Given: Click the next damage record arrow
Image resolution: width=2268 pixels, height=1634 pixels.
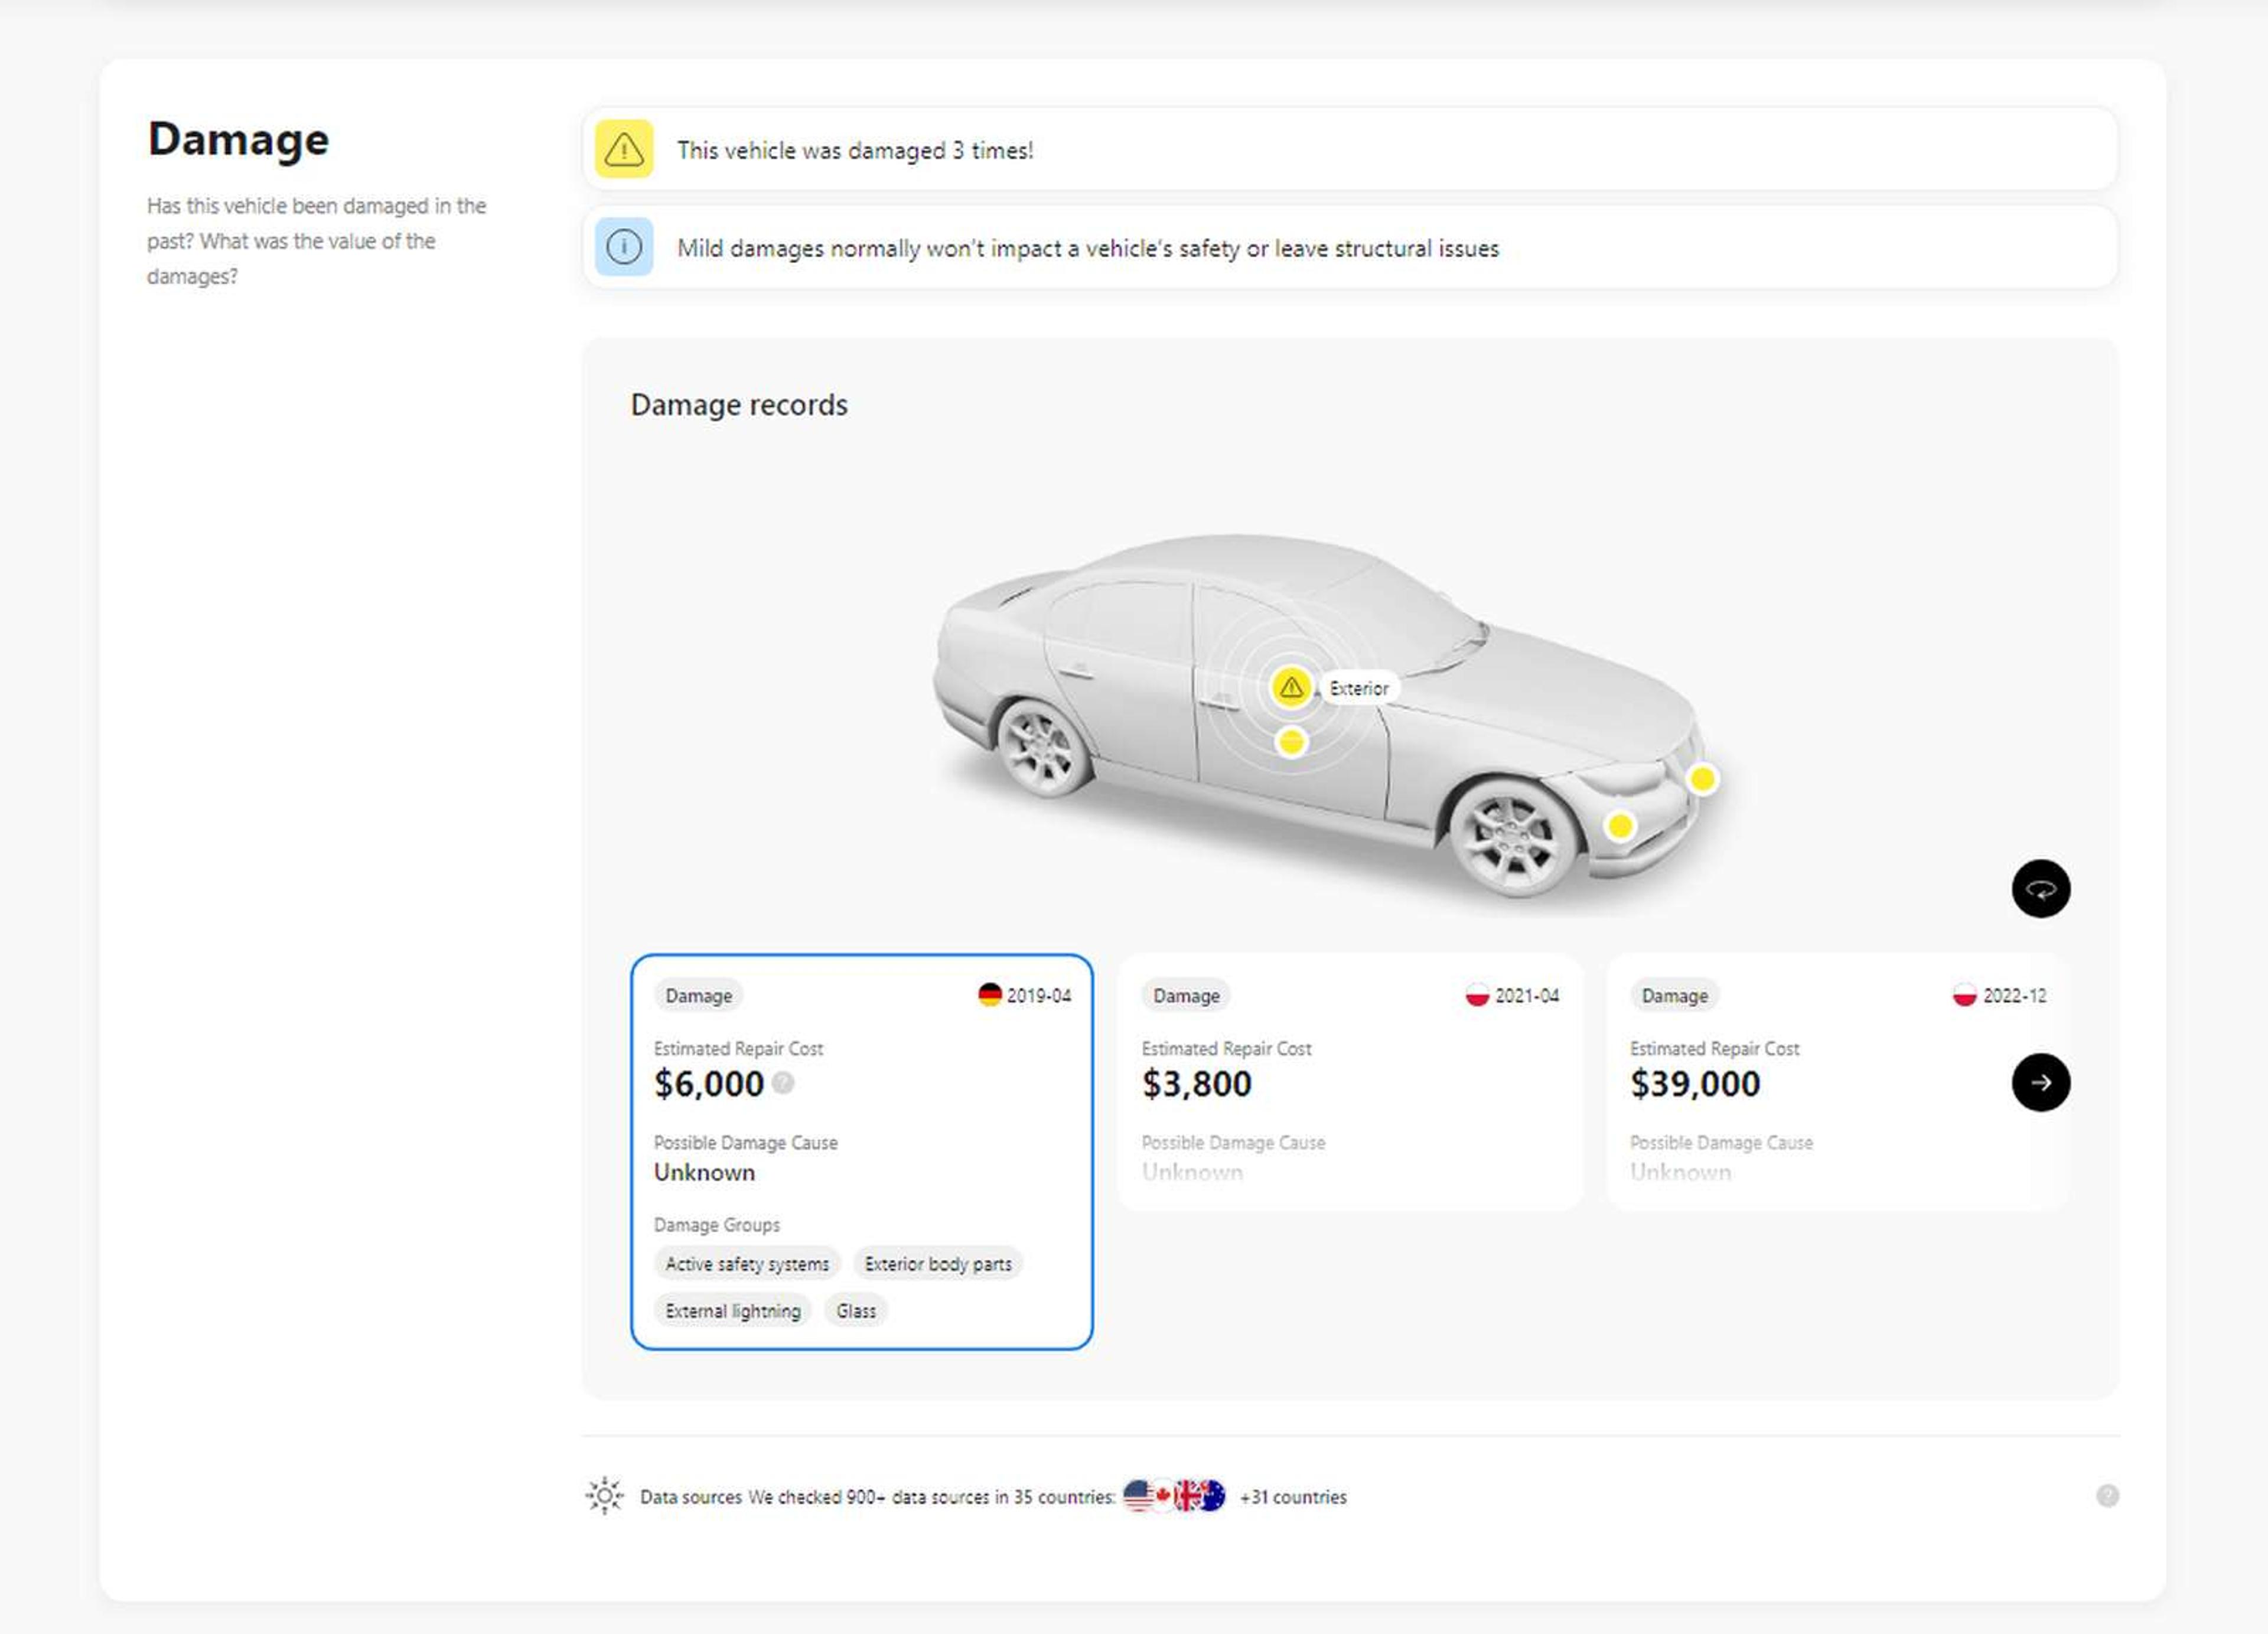Looking at the screenshot, I should click(x=2040, y=1082).
